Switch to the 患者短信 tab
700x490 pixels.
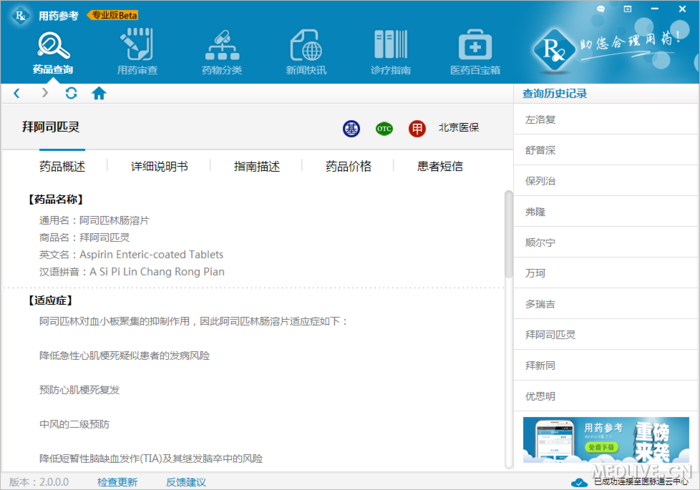point(440,166)
